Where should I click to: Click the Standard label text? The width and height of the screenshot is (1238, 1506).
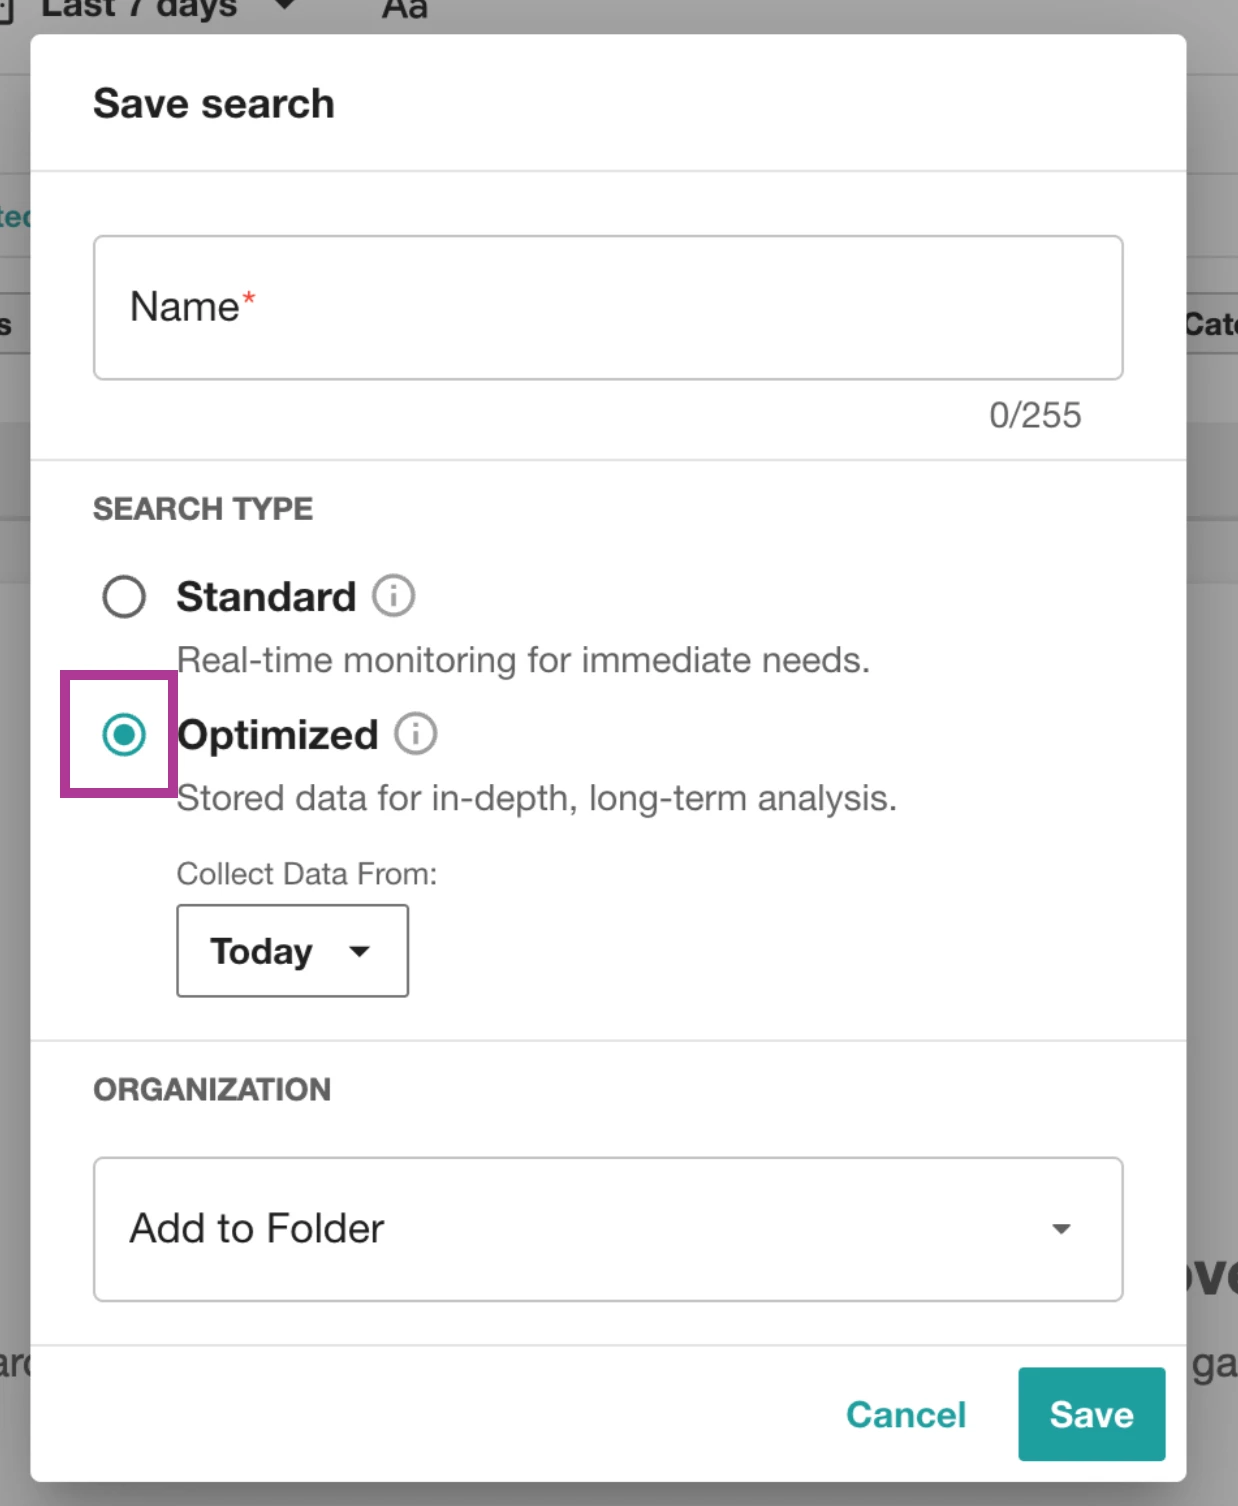[x=266, y=597]
